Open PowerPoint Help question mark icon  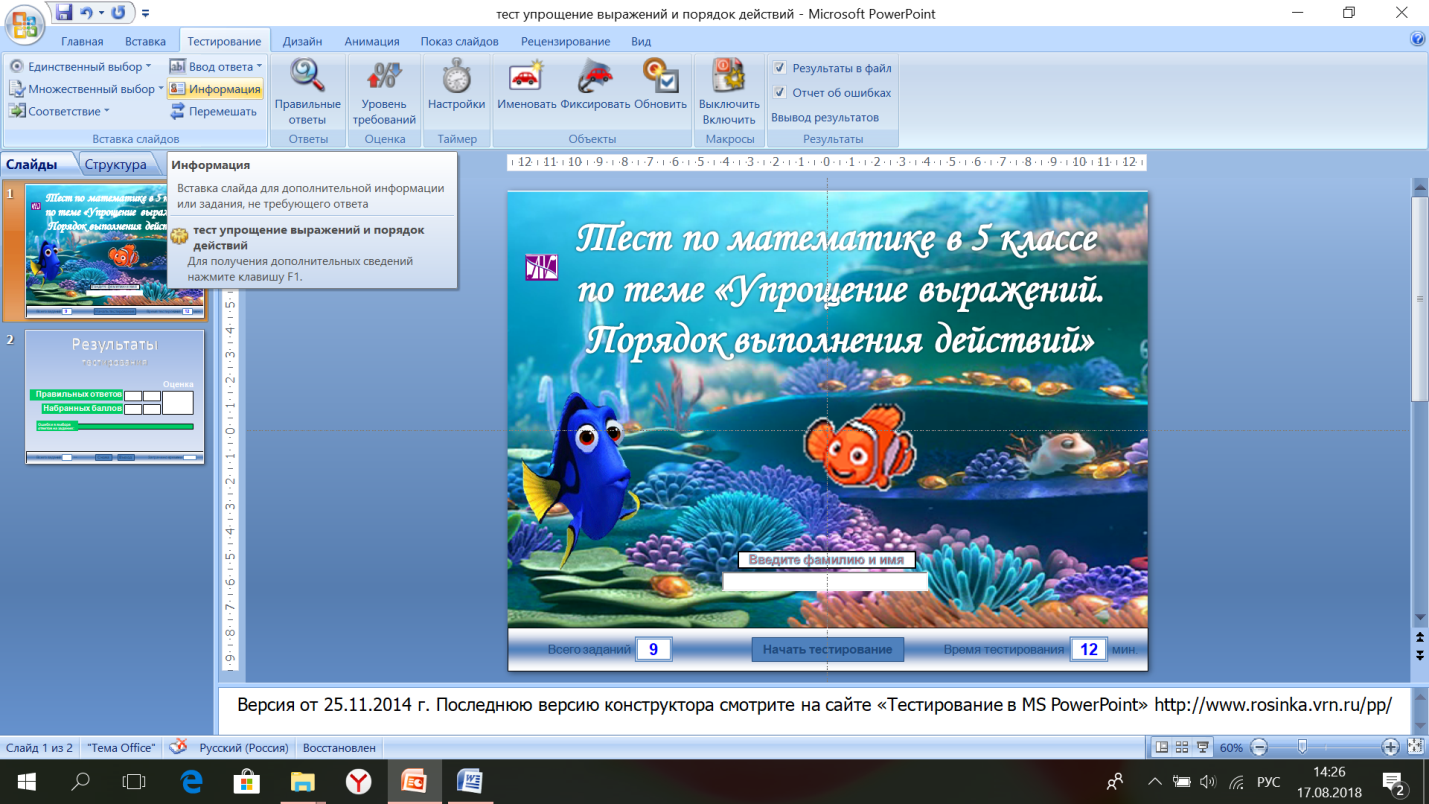click(x=1416, y=39)
